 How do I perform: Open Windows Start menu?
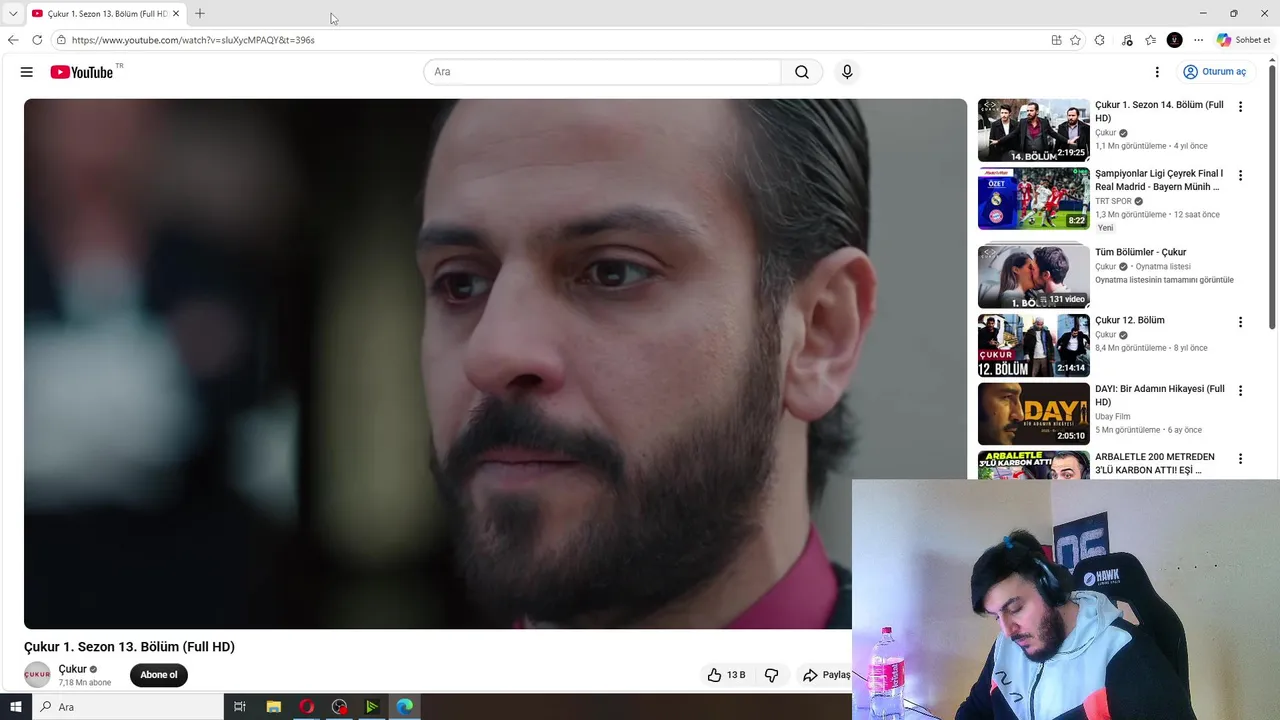coord(16,707)
